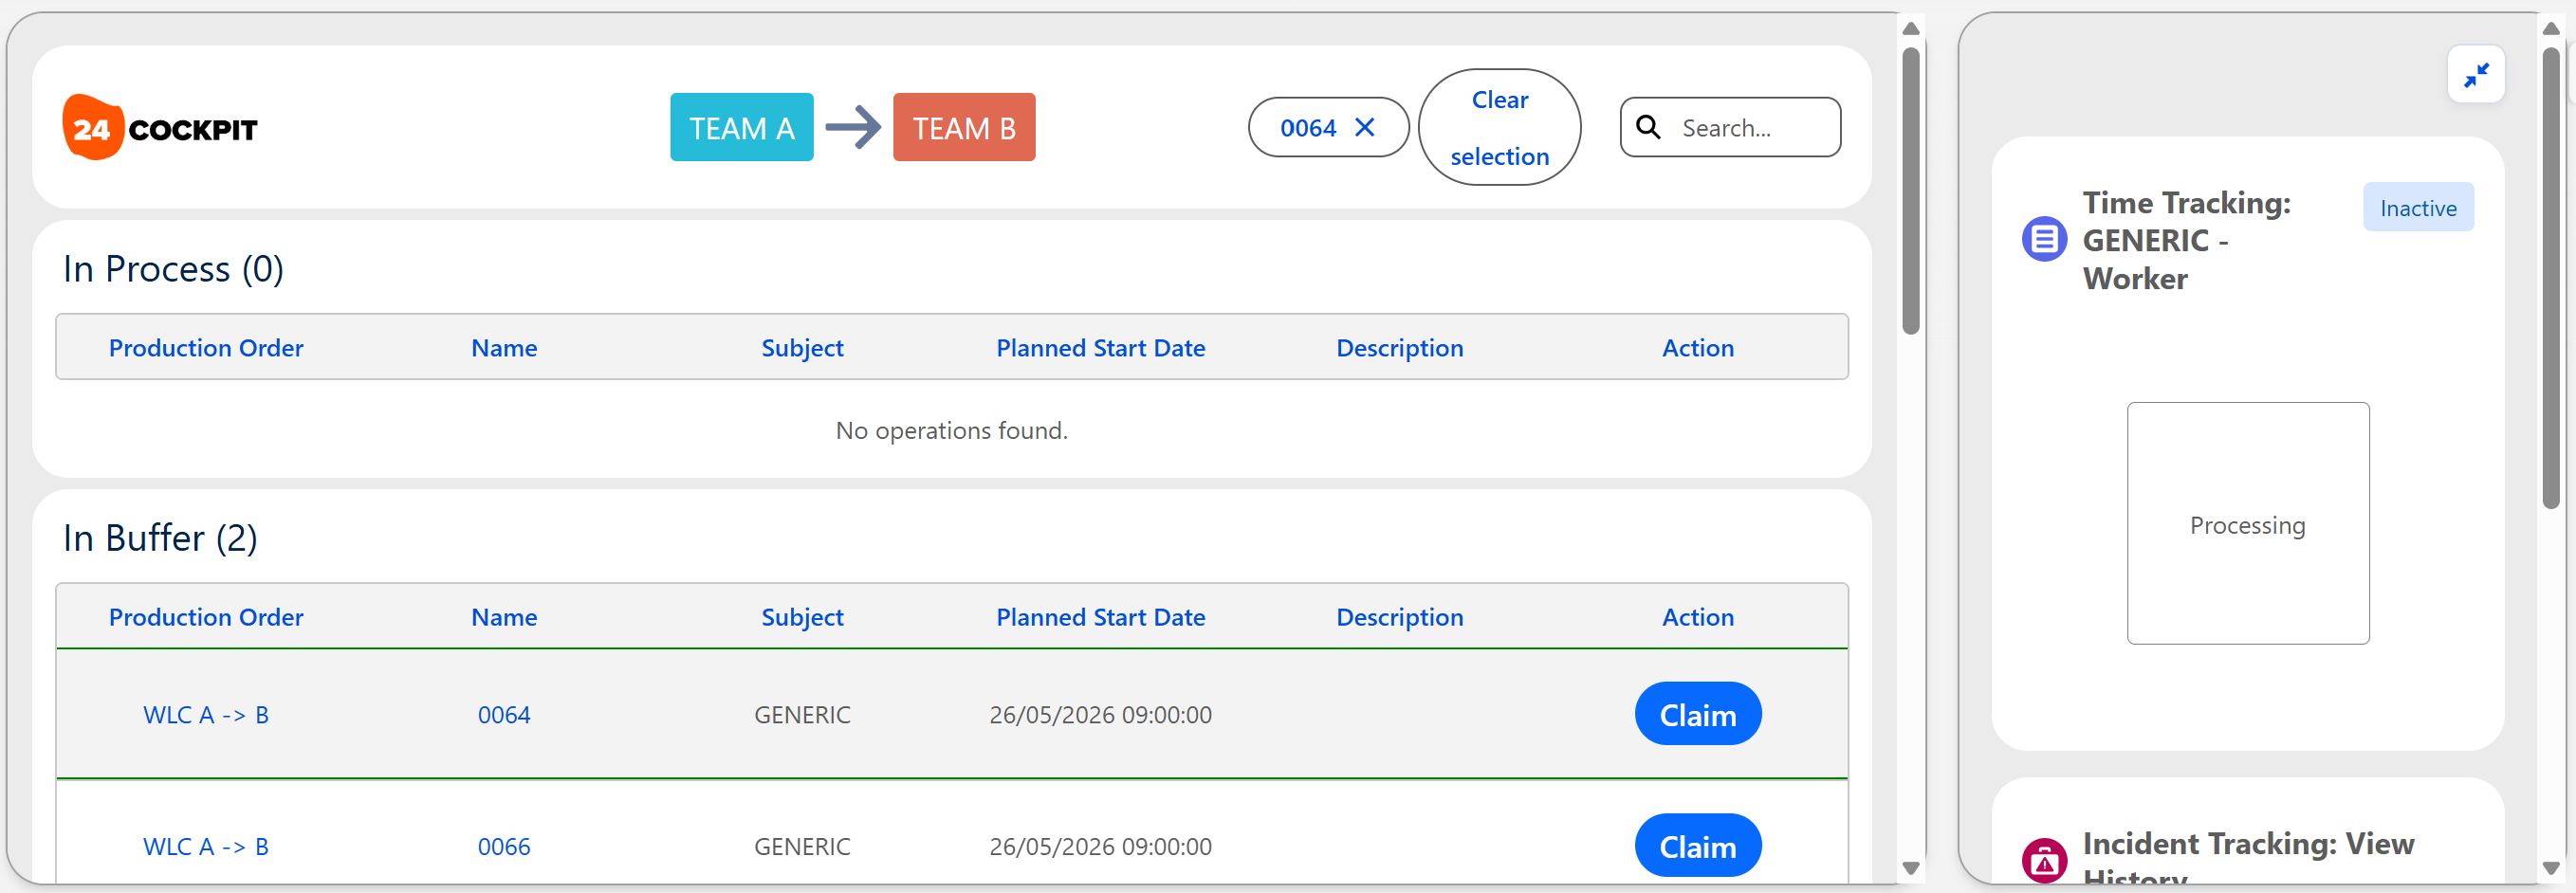The image size is (2576, 893).
Task: Click GENERIC subject in 0066 row
Action: click(x=802, y=847)
